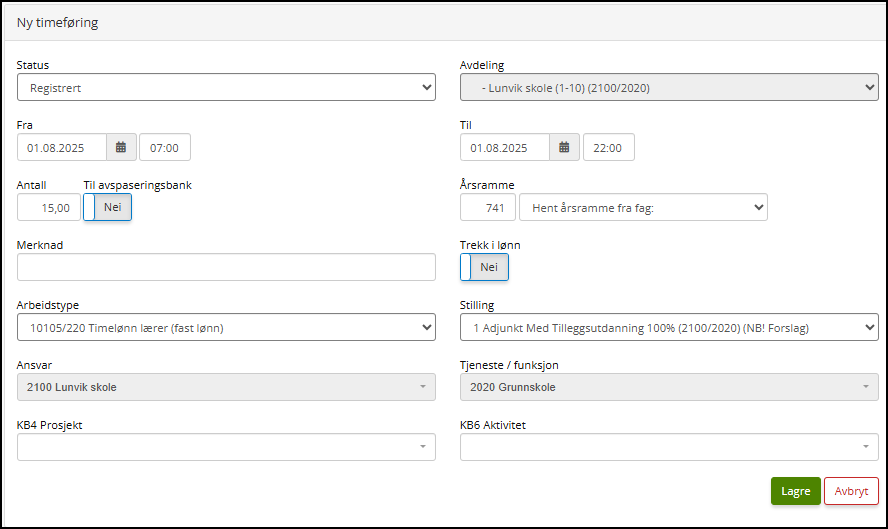Open Tjeneste / funksjon 2020 Grunnskole selector
The image size is (888, 529).
[669, 387]
